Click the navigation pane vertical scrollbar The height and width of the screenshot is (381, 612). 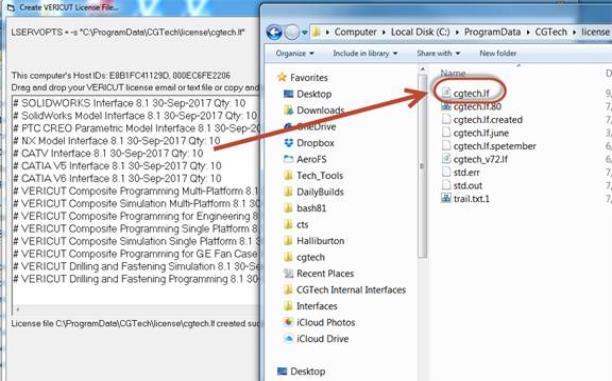422,166
